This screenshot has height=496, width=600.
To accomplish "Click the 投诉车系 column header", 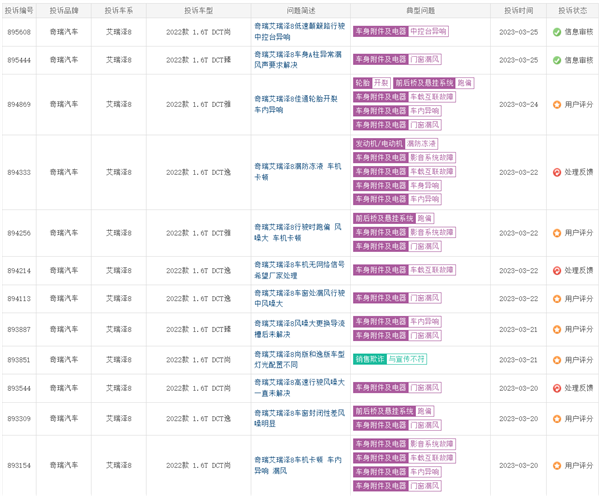I will tap(119, 11).
